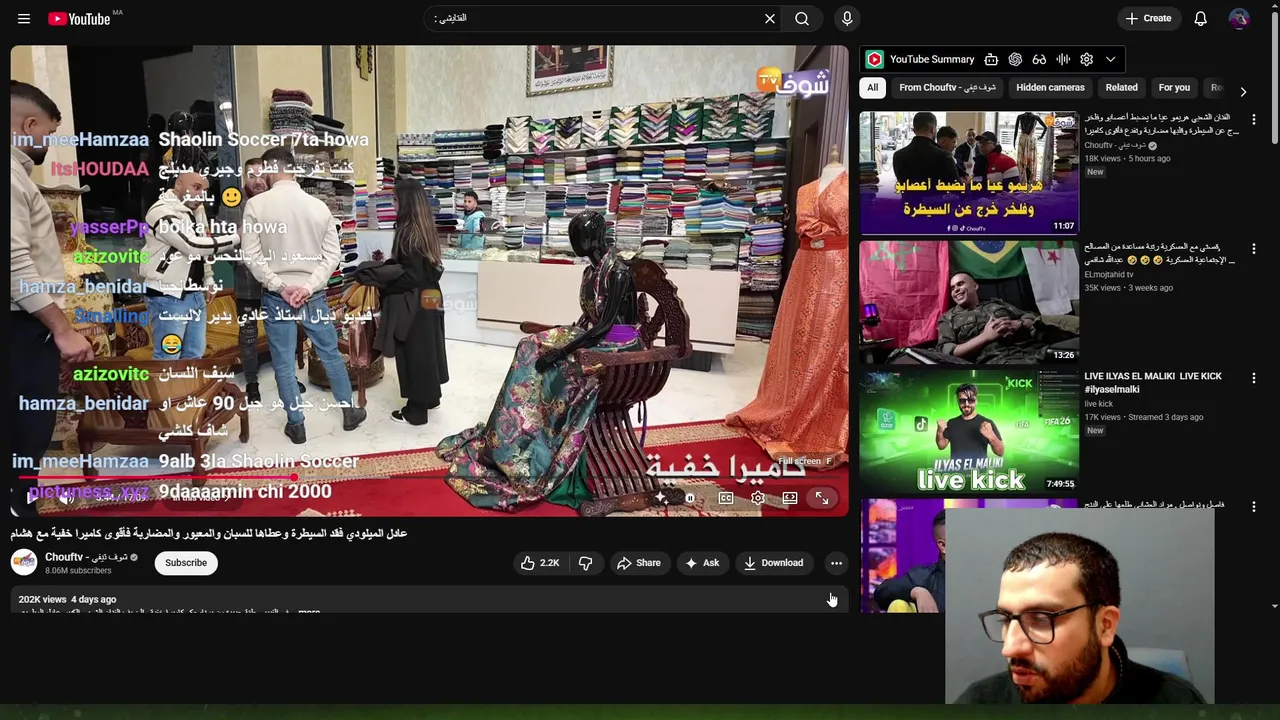This screenshot has height=720, width=1280.
Task: Show more filter chips with right arrow
Action: (1243, 91)
